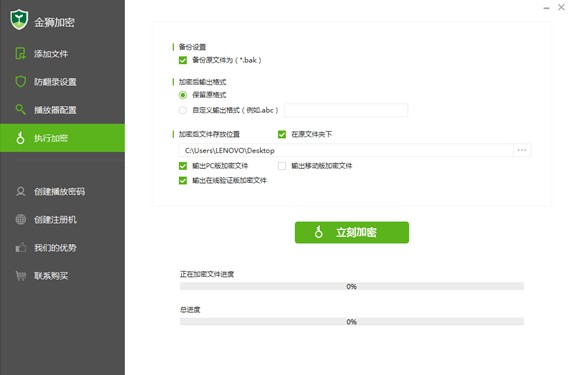Open the 播放器配置 menu item
Image resolution: width=577 pixels, height=375 pixels.
(x=63, y=110)
